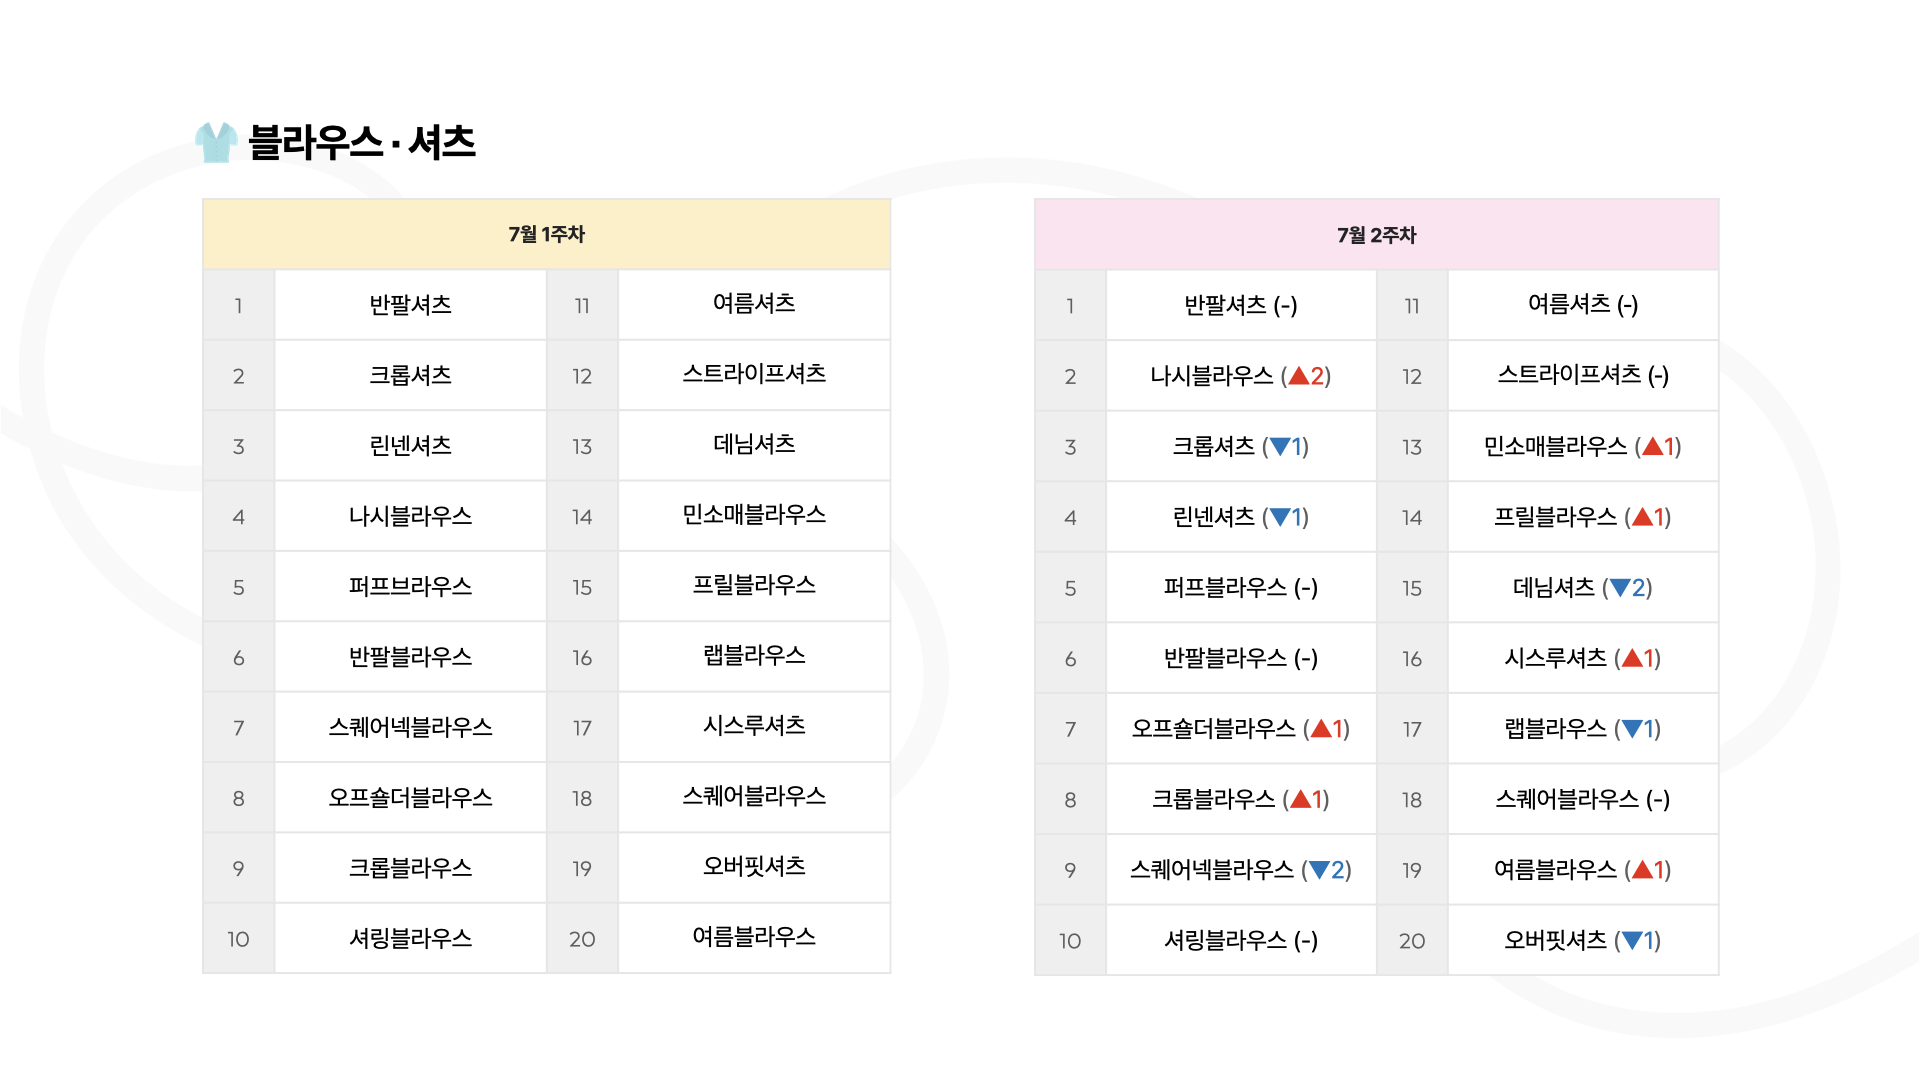Click 랩블라우스 in the 7월 1주차 table
This screenshot has height=1080, width=1920.
[754, 655]
